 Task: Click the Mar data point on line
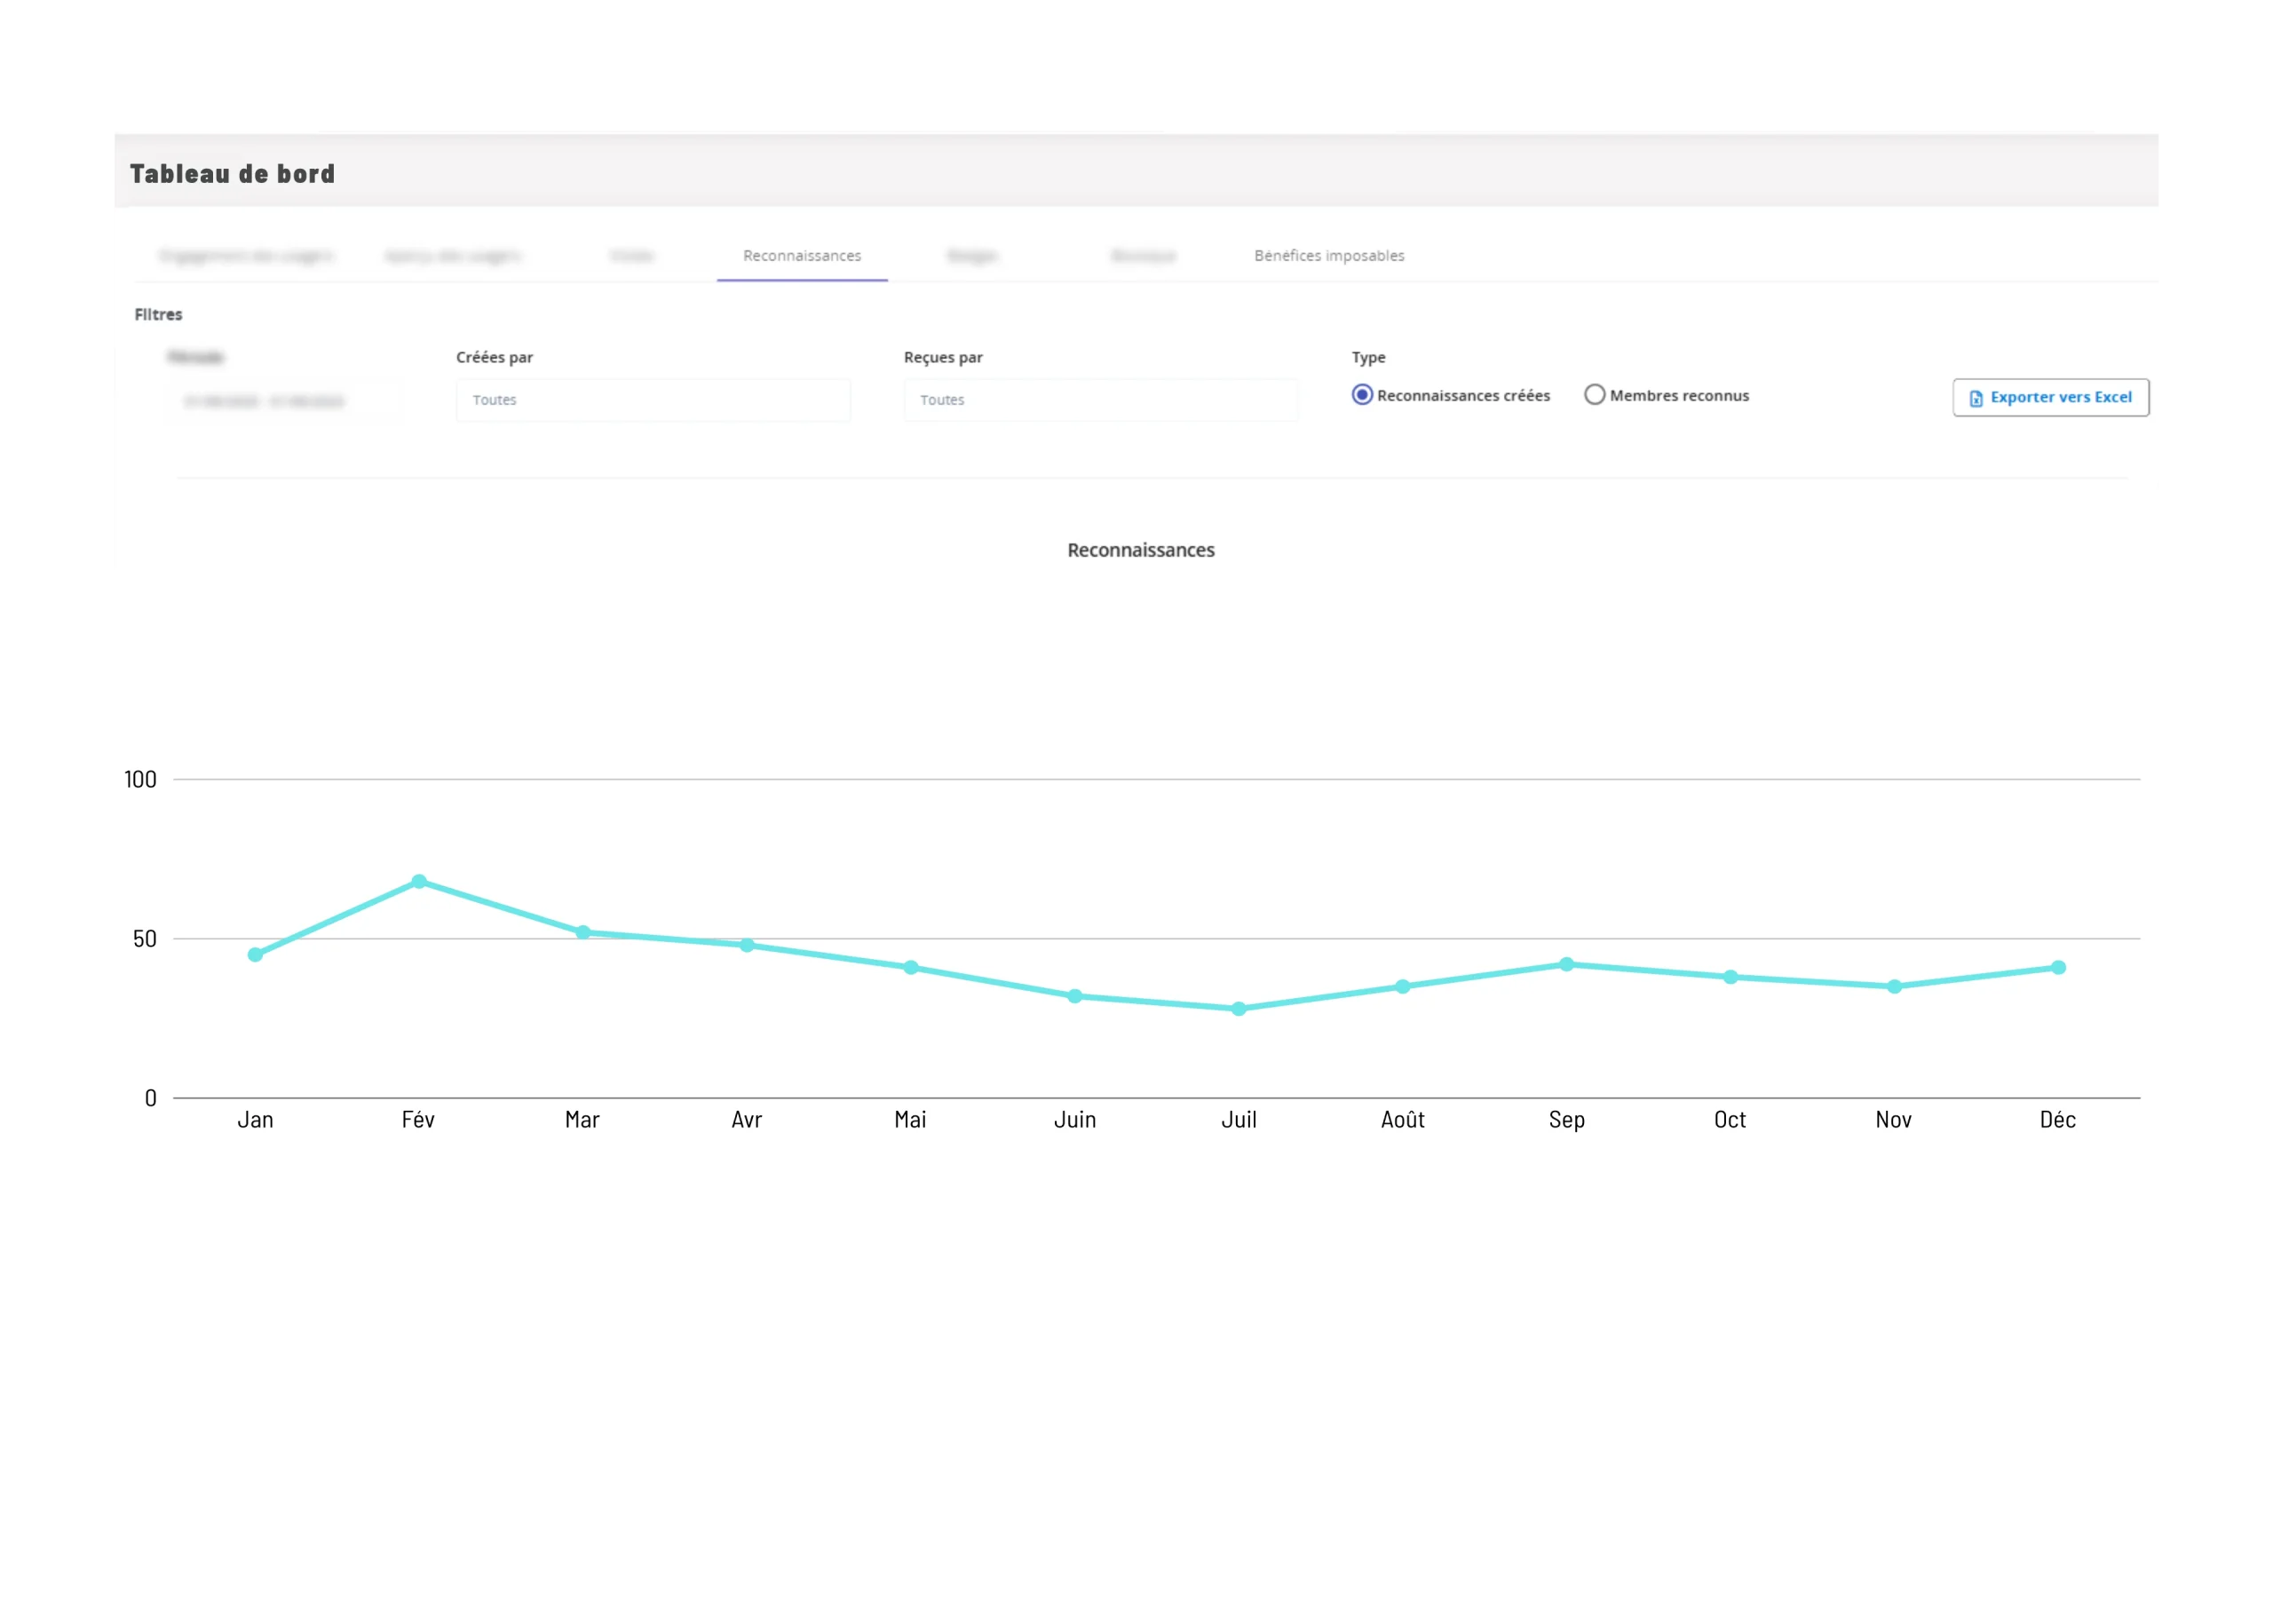(x=583, y=932)
